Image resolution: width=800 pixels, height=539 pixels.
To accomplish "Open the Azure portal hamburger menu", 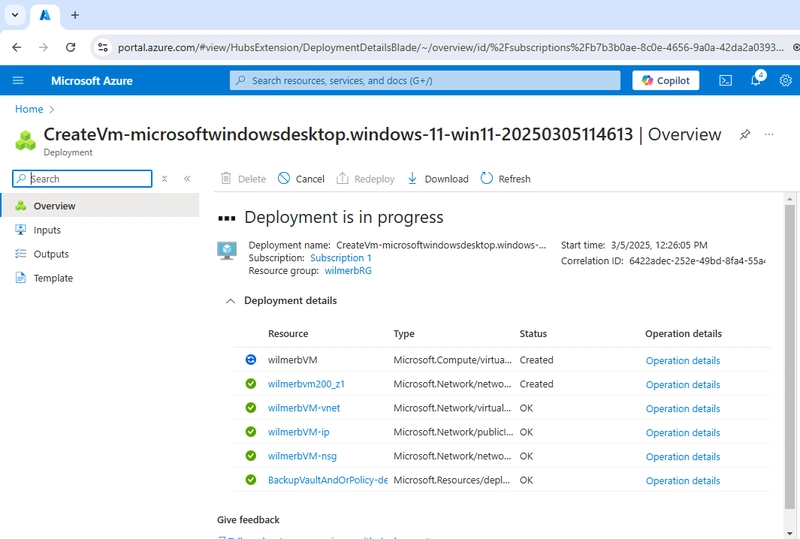I will click(x=18, y=80).
